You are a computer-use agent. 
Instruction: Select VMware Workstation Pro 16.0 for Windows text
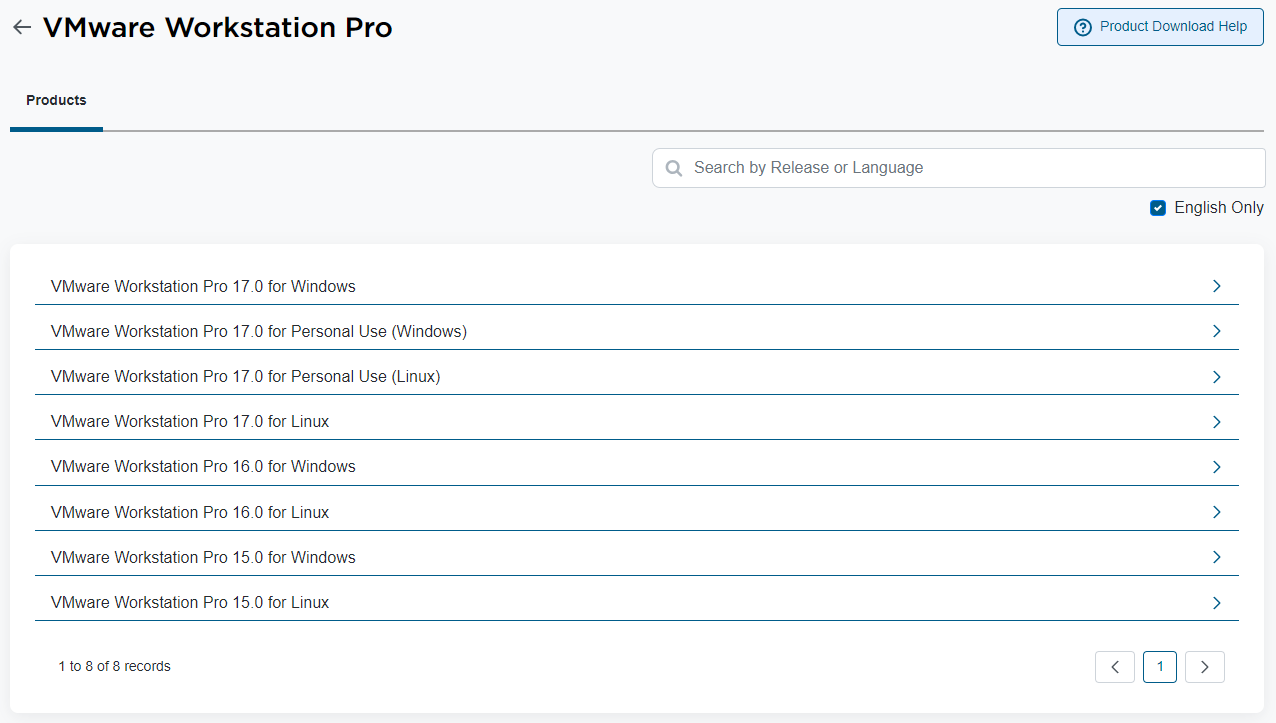pos(203,466)
